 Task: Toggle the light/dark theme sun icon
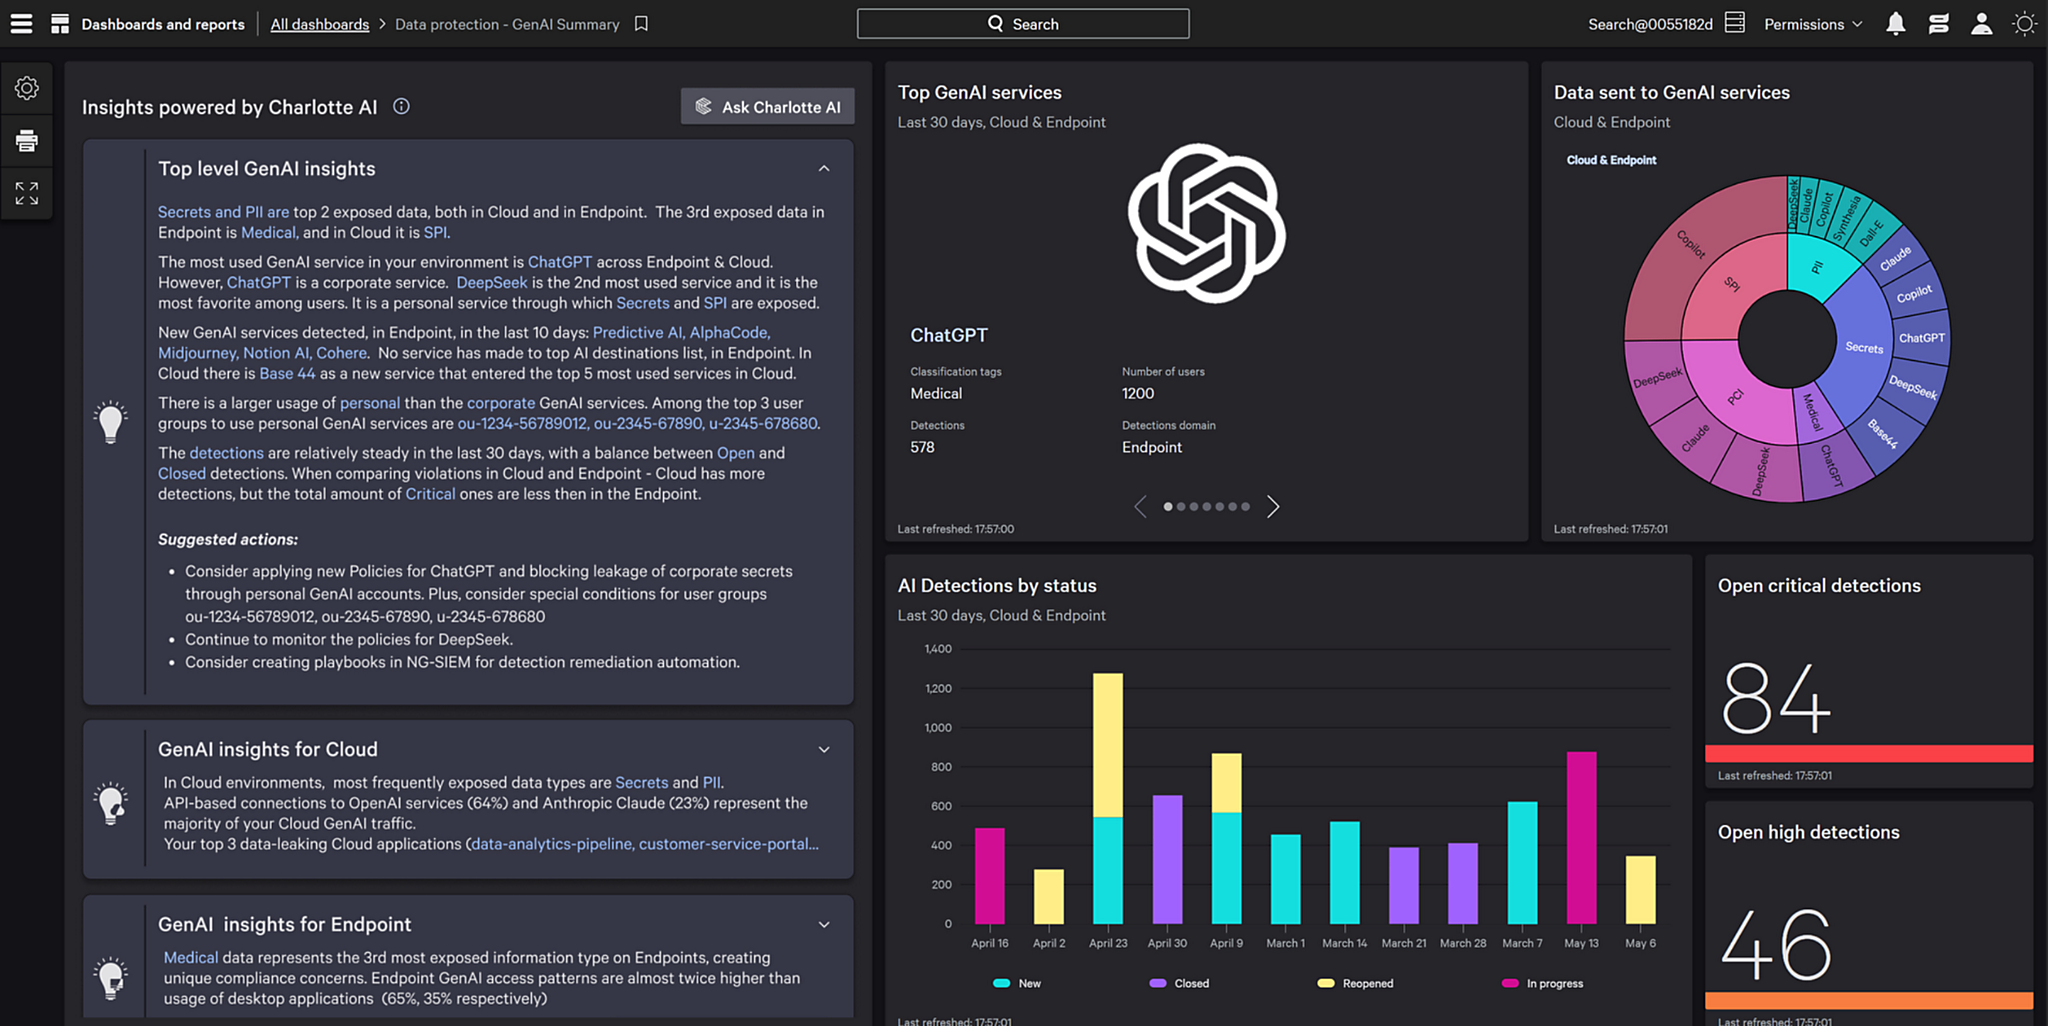coord(2024,24)
